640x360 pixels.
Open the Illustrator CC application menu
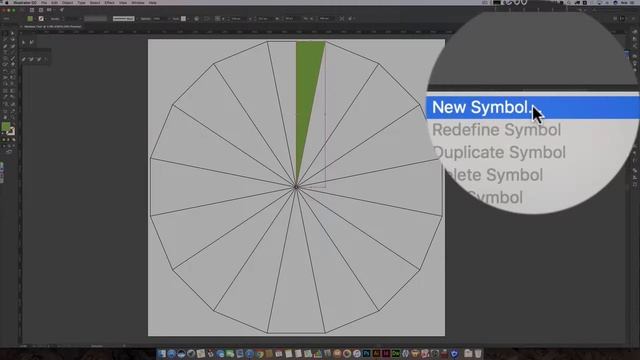pyautogui.click(x=25, y=2)
